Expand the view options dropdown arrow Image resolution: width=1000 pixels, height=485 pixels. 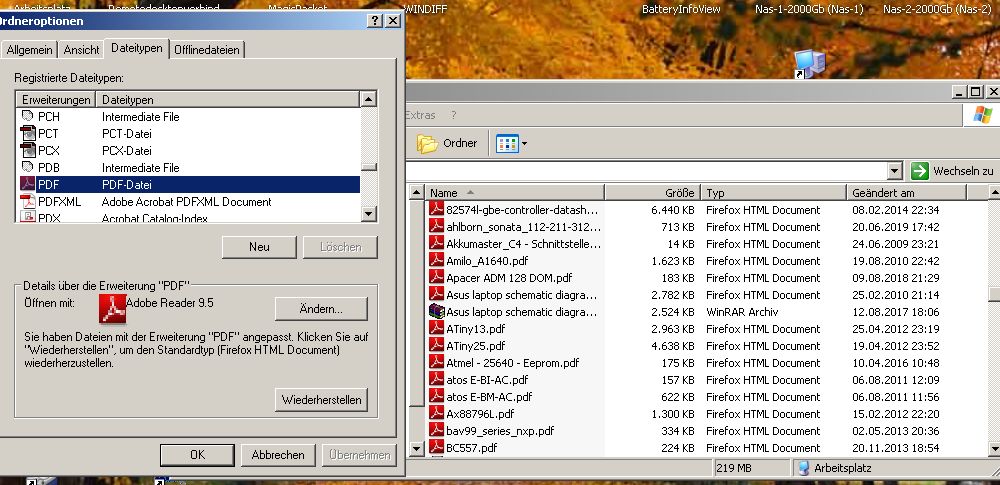524,144
